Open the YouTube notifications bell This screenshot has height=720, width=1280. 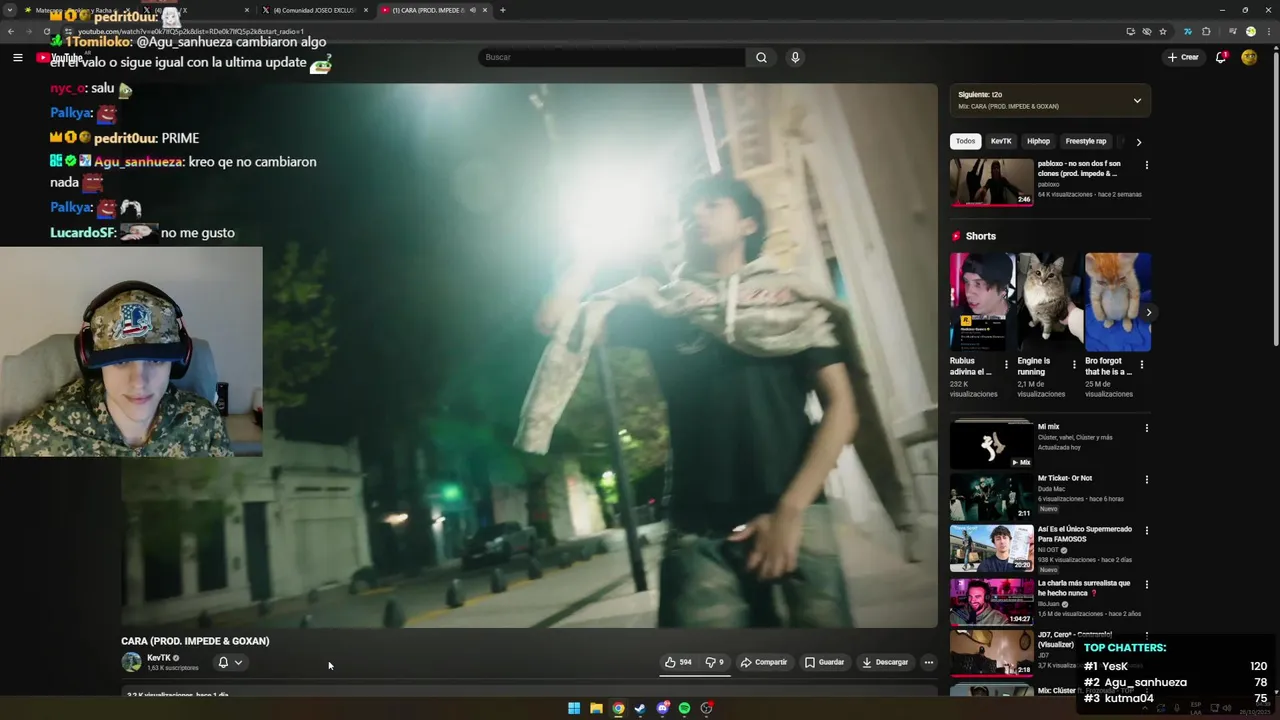pyautogui.click(x=1221, y=57)
